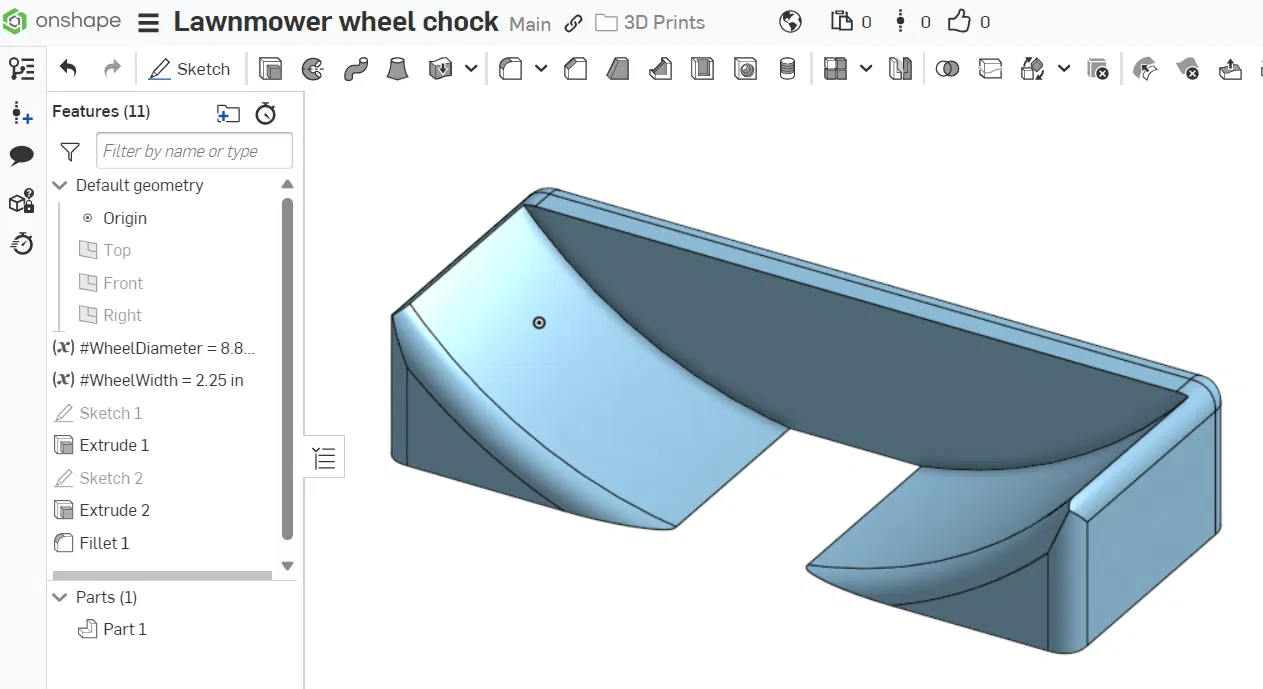
Task: Select the External thread tool
Action: click(787, 69)
